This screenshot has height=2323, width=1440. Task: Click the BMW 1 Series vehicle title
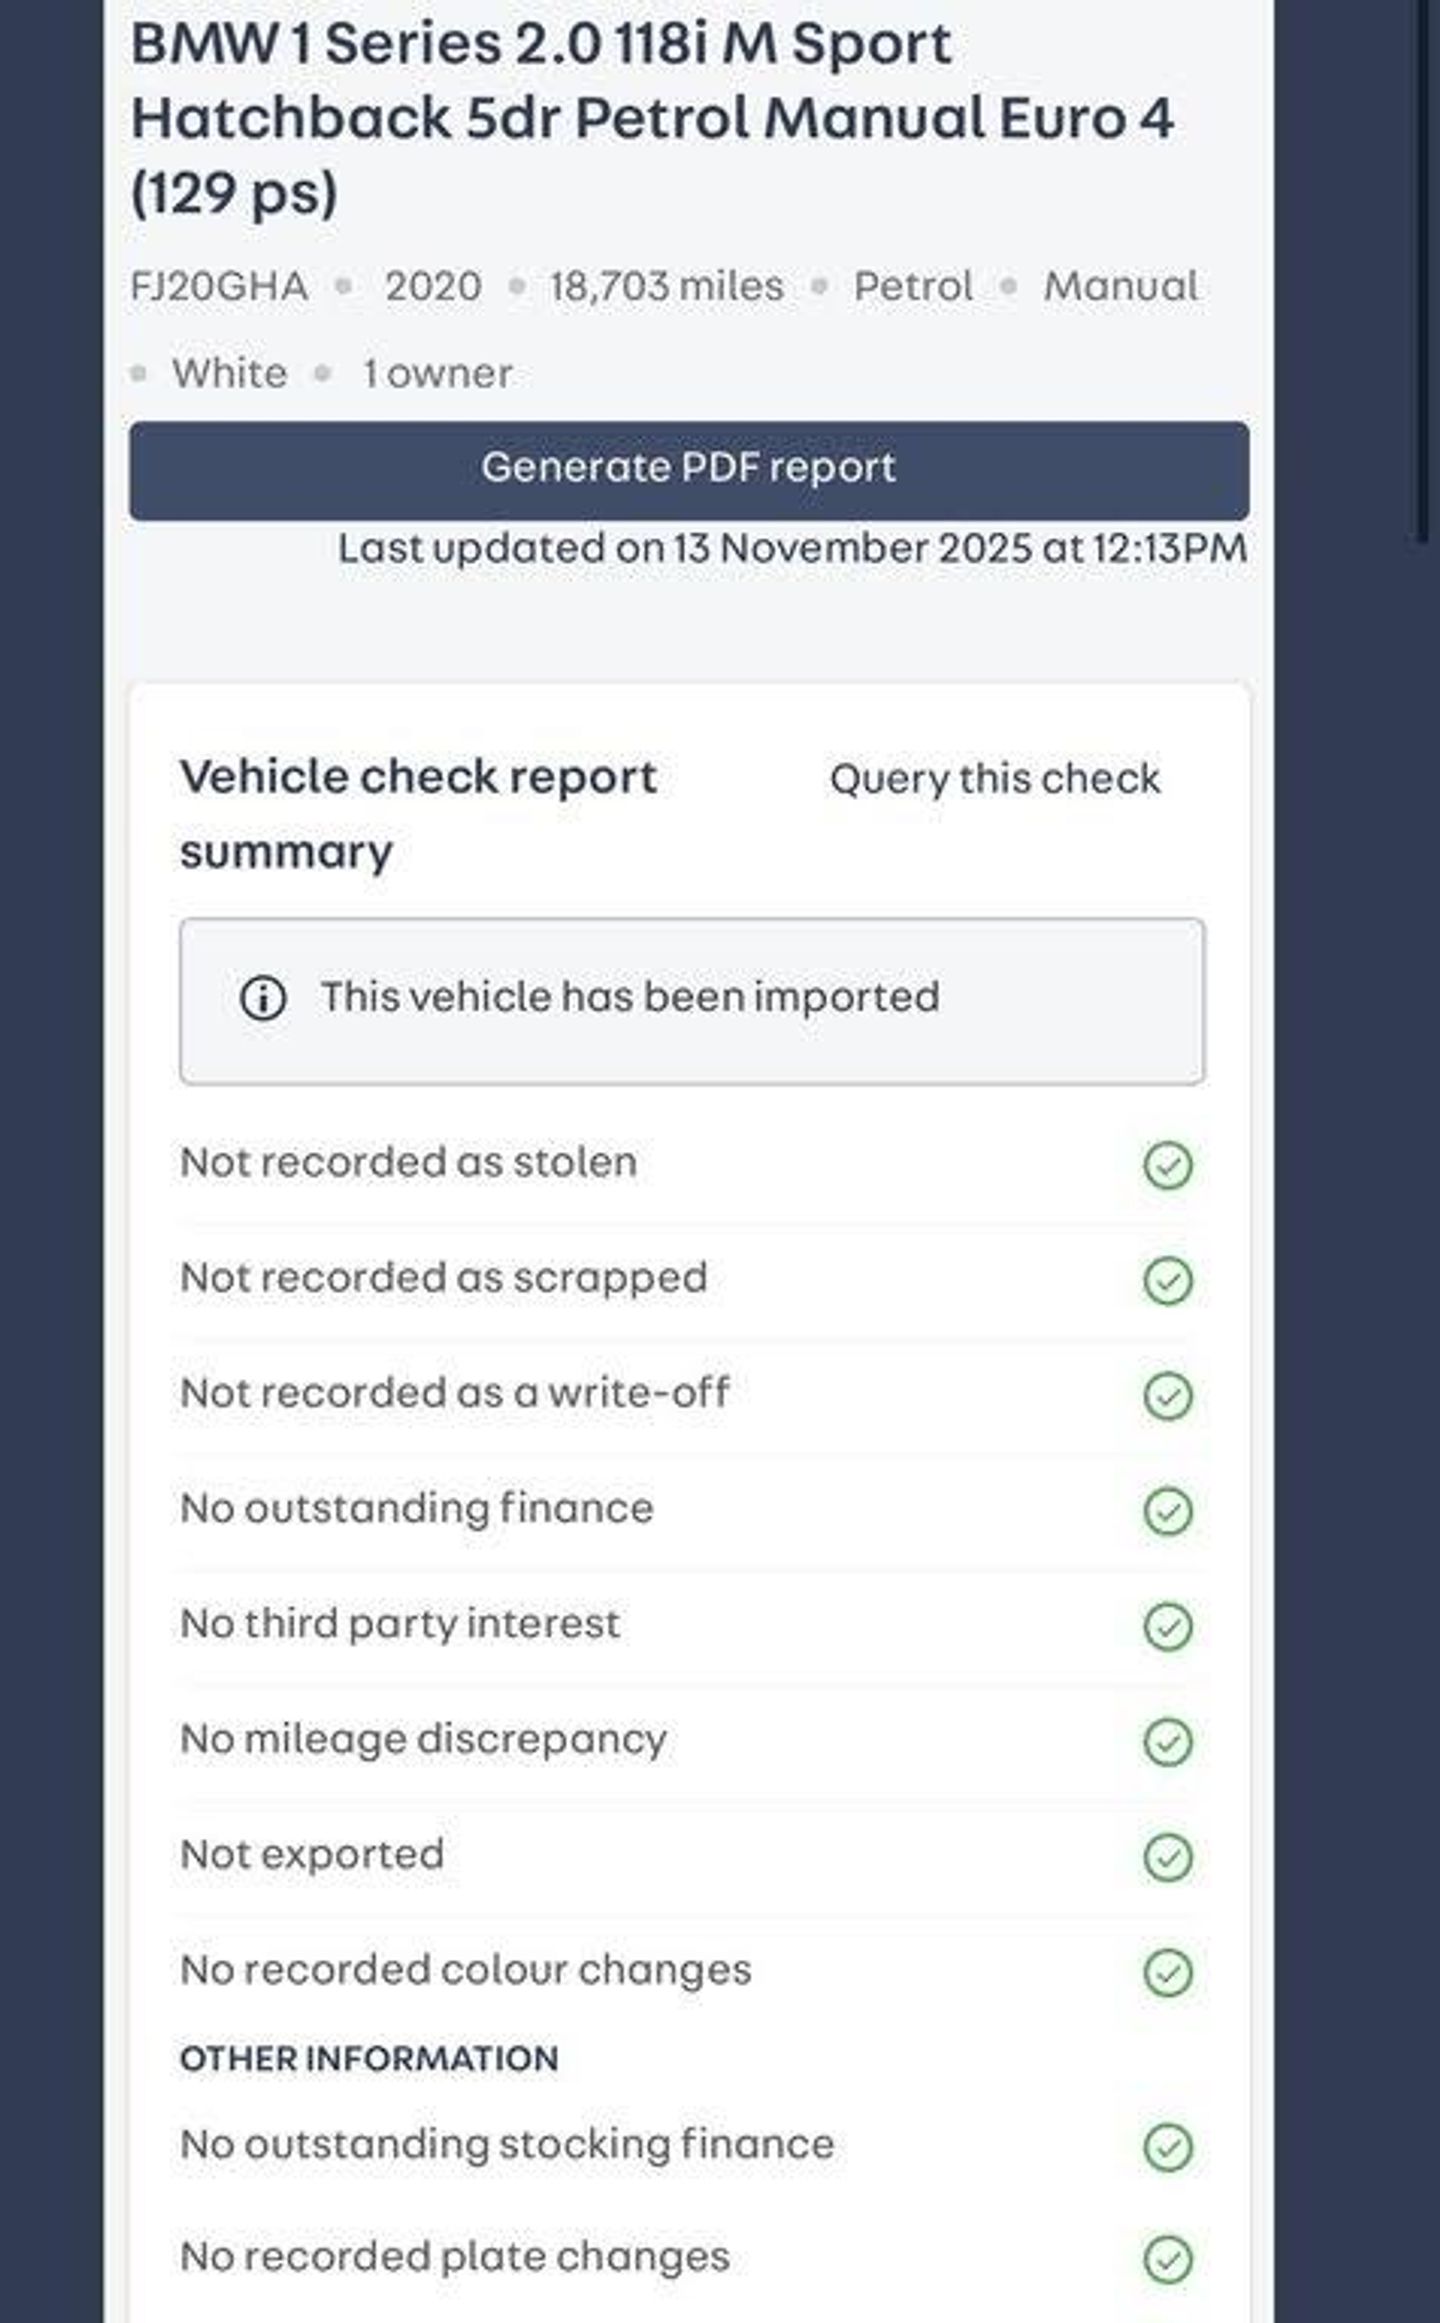652,118
